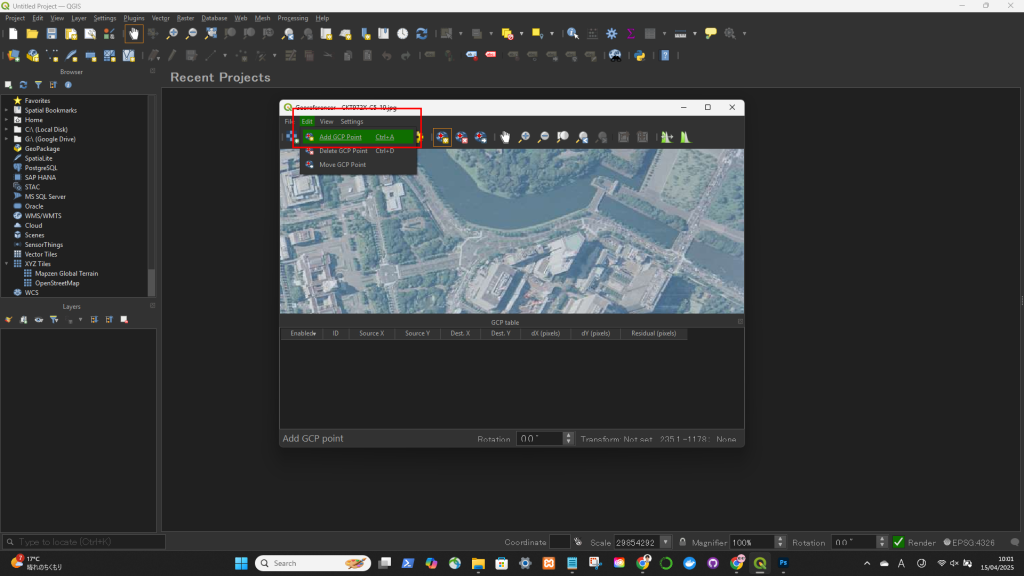Viewport: 1024px width, 576px height.
Task: Refresh the Browser panel
Action: click(x=23, y=85)
